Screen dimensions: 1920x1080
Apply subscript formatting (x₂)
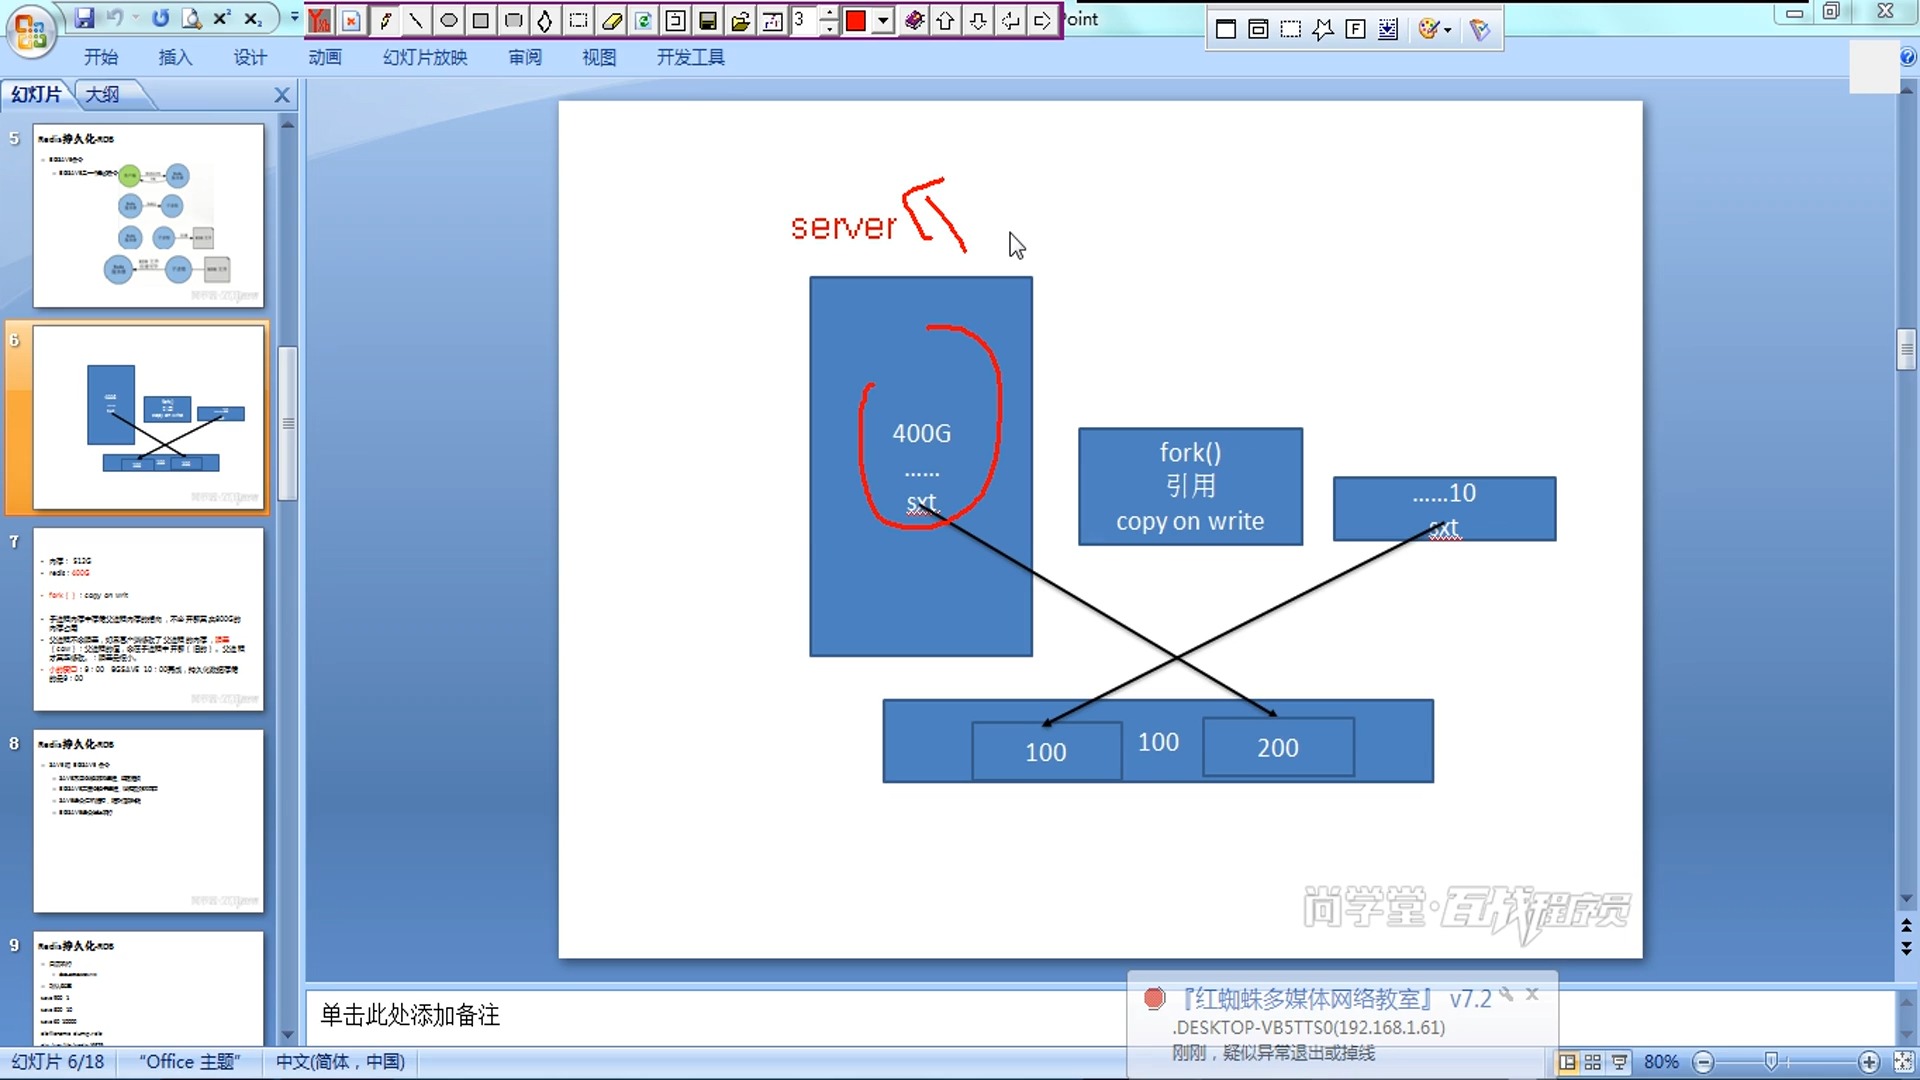pyautogui.click(x=253, y=18)
